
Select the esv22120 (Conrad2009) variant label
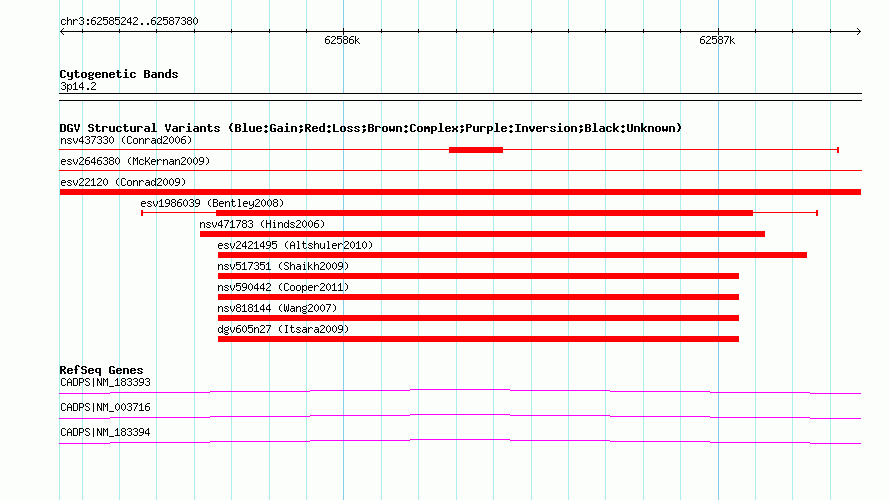click(x=123, y=182)
